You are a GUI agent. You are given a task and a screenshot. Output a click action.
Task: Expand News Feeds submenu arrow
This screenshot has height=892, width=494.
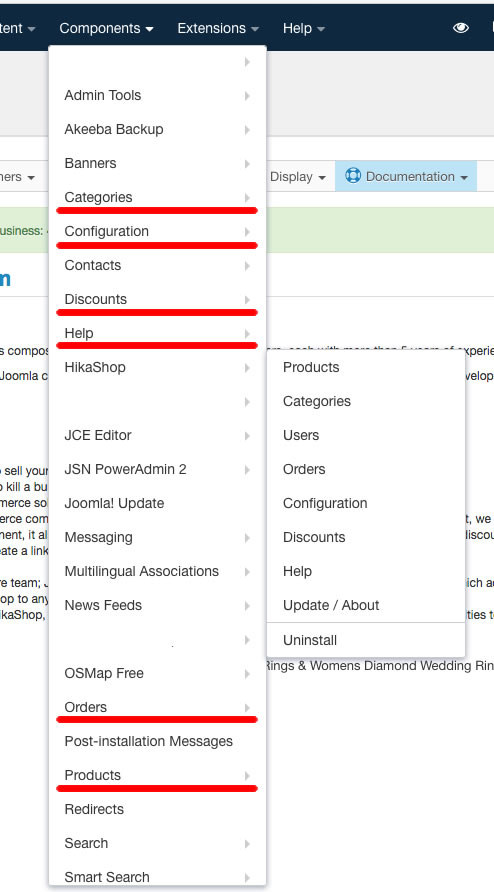pyautogui.click(x=247, y=606)
